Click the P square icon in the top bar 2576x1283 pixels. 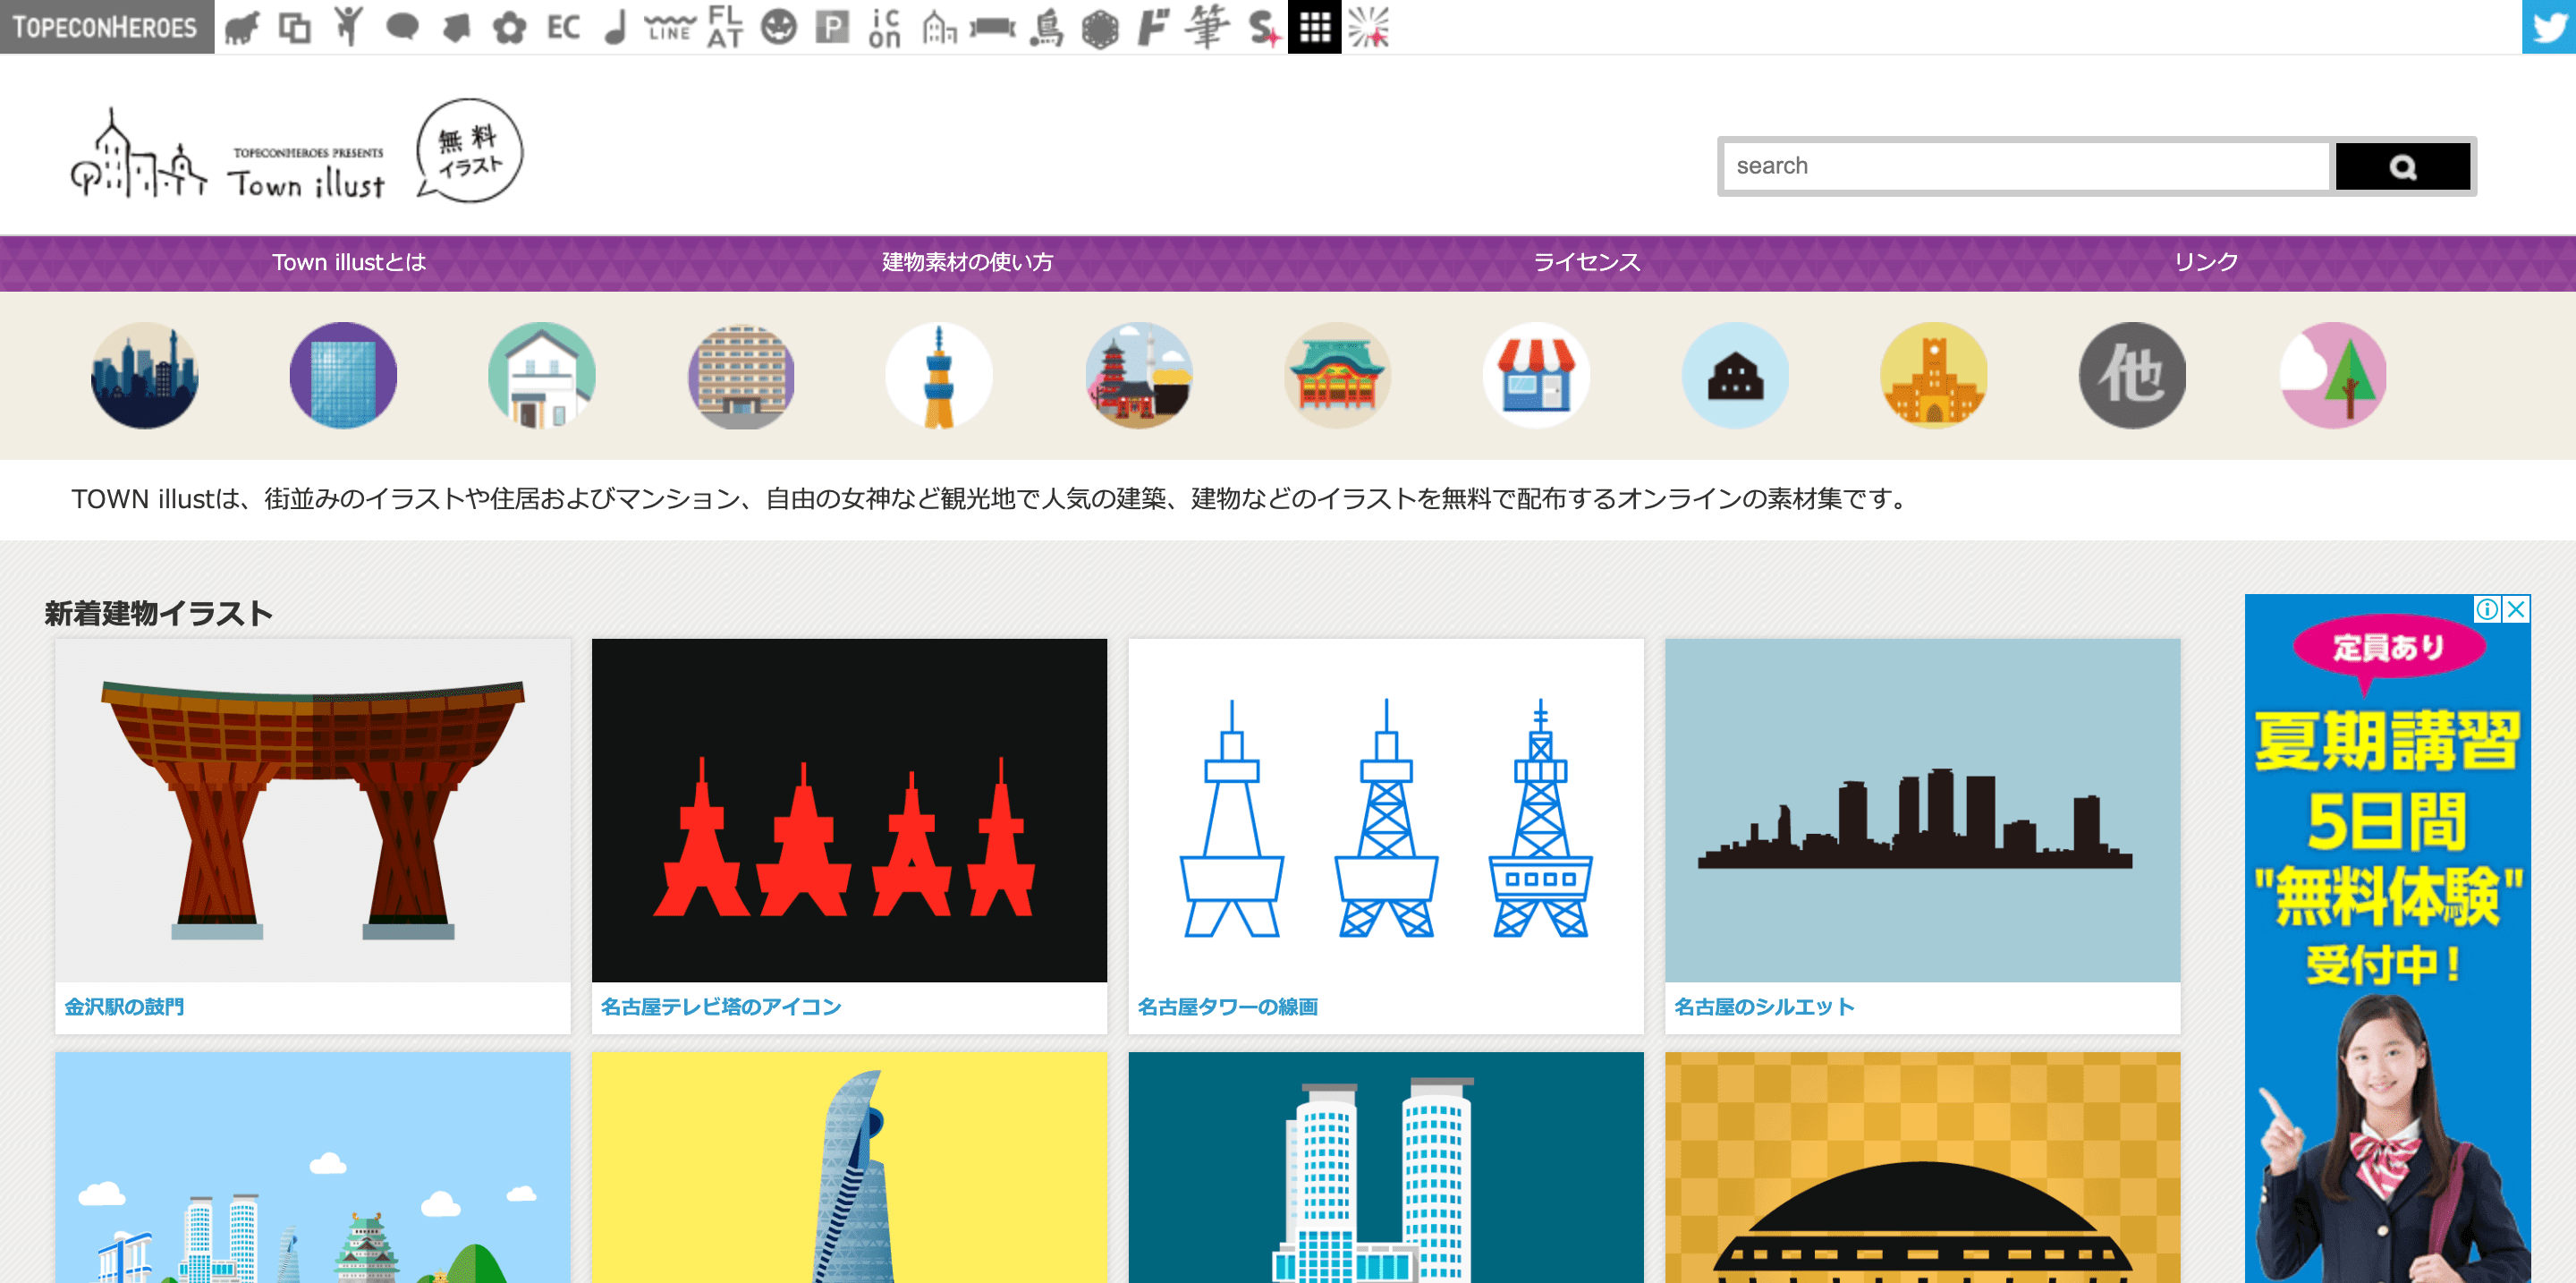831,27
